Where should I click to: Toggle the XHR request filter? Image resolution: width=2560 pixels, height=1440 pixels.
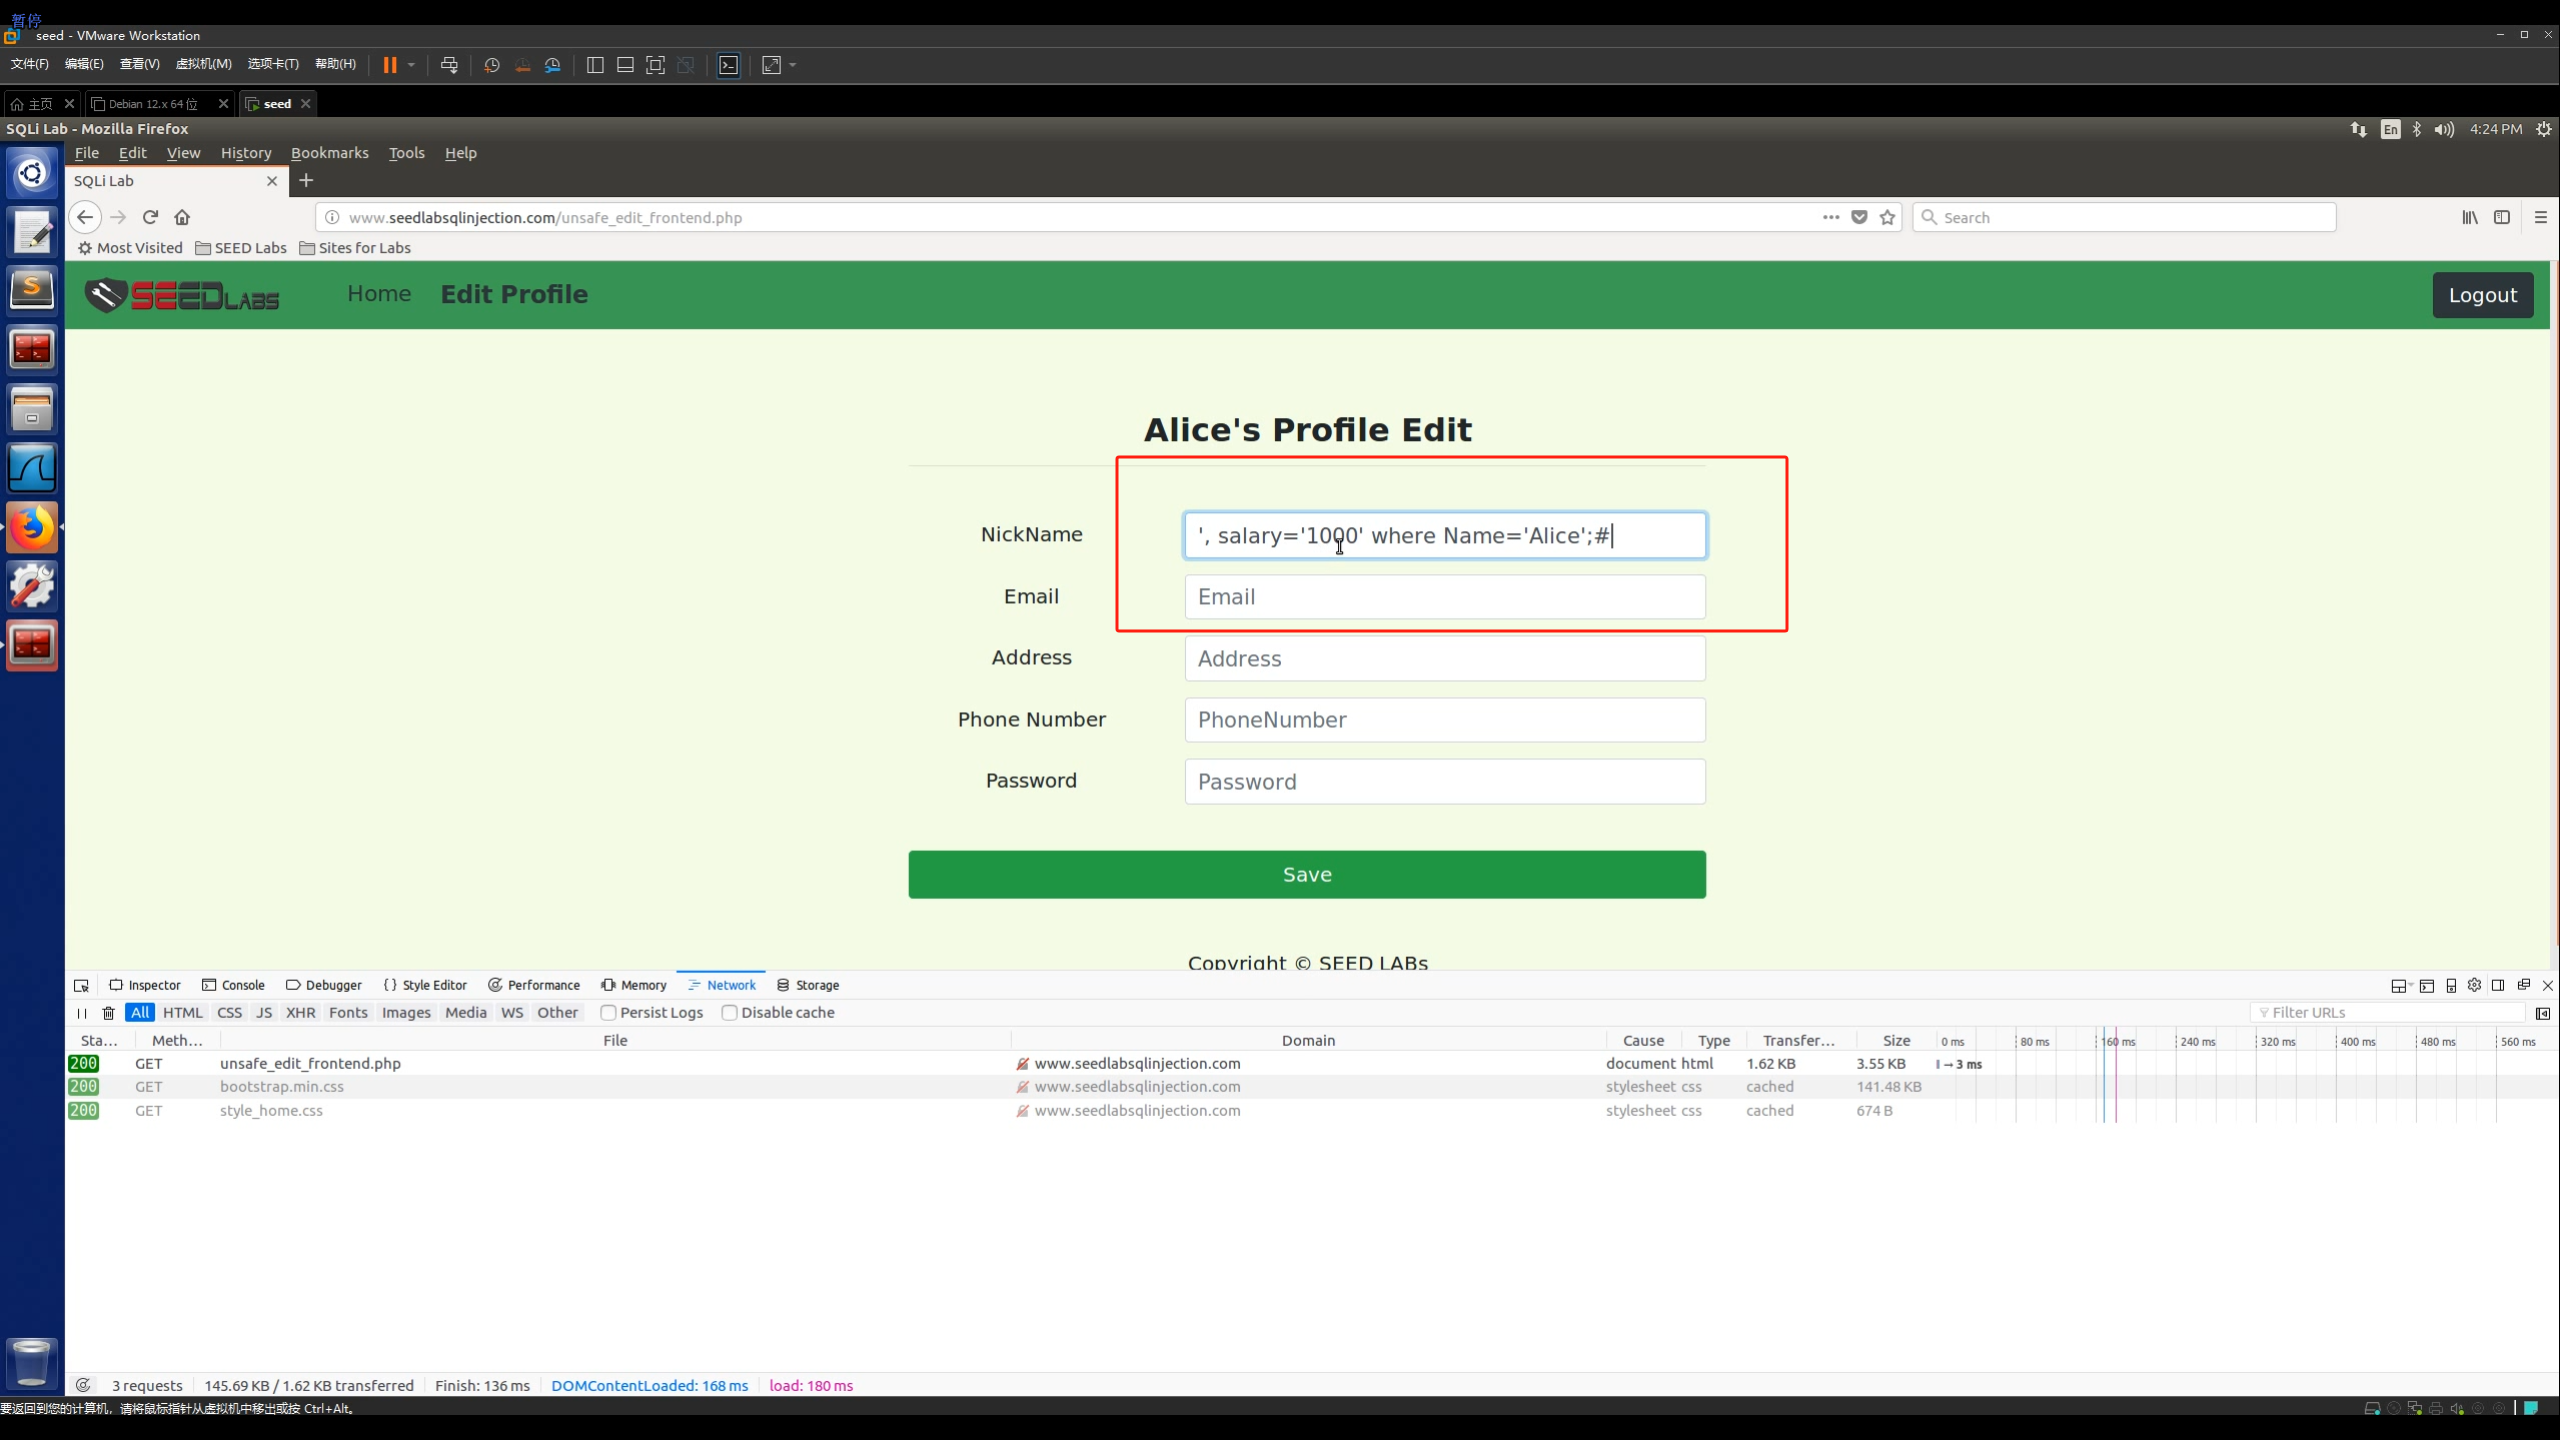300,1012
